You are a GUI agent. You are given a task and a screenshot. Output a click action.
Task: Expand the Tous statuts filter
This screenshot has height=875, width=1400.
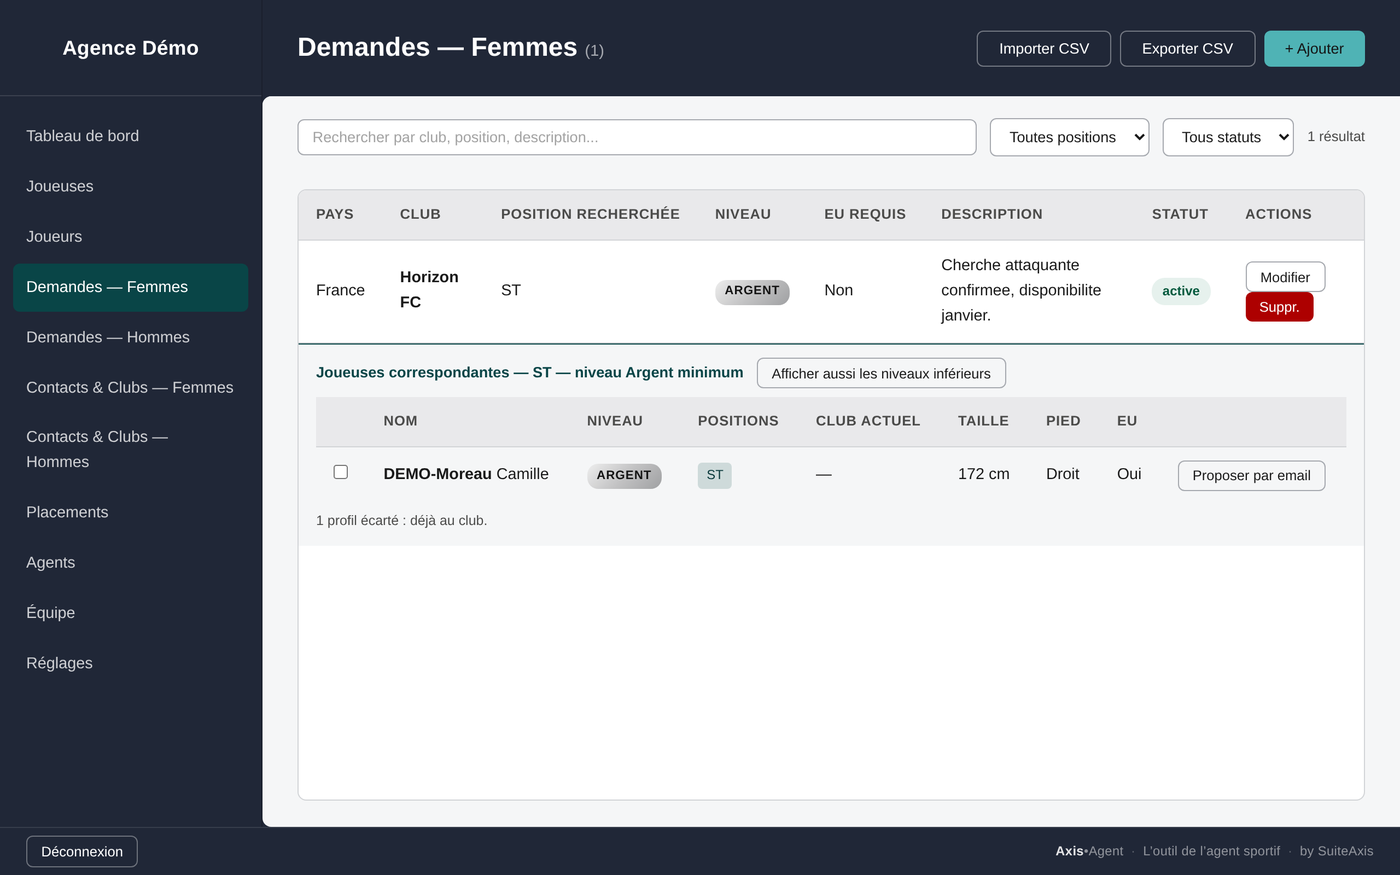(1228, 137)
